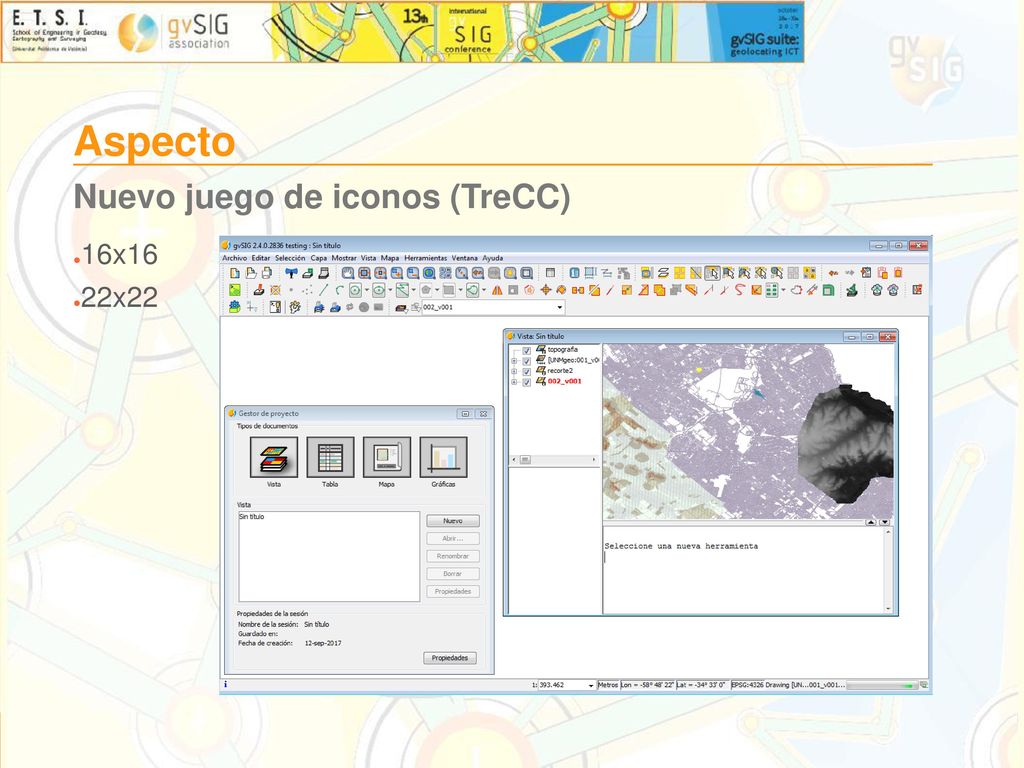Click the orange move crosshair icon
1024x768 pixels.
[x=546, y=290]
